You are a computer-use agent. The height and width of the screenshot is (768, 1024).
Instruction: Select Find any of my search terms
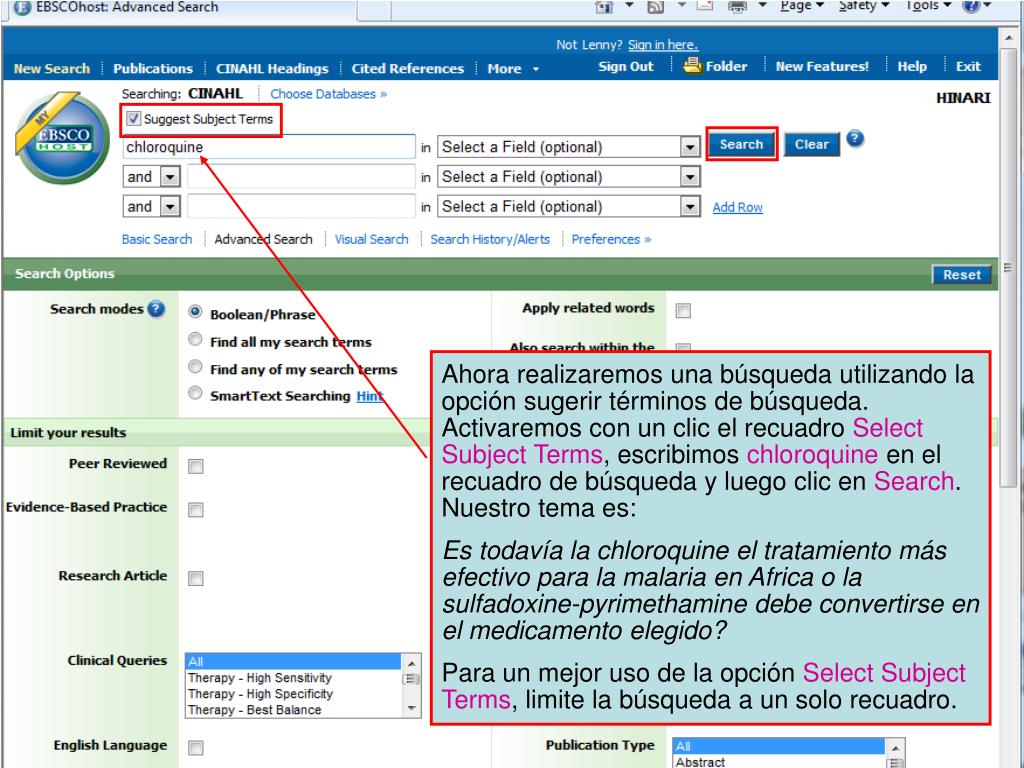tap(195, 366)
